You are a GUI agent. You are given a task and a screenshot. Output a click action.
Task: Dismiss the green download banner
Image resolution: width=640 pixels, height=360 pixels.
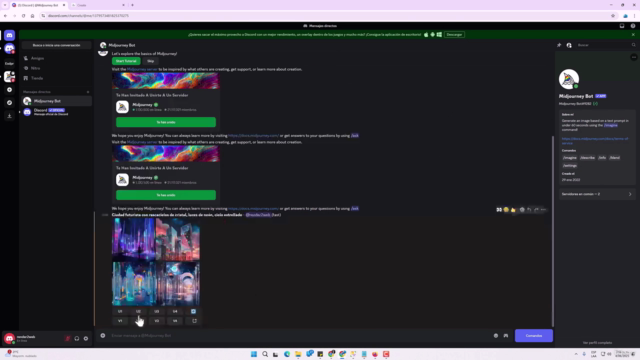coord(633,35)
